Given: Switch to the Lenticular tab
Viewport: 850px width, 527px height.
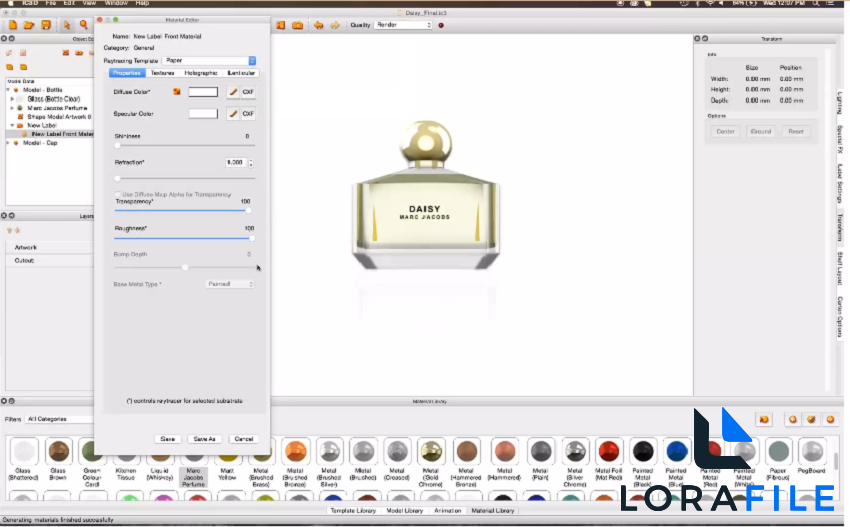Looking at the screenshot, I should (241, 73).
